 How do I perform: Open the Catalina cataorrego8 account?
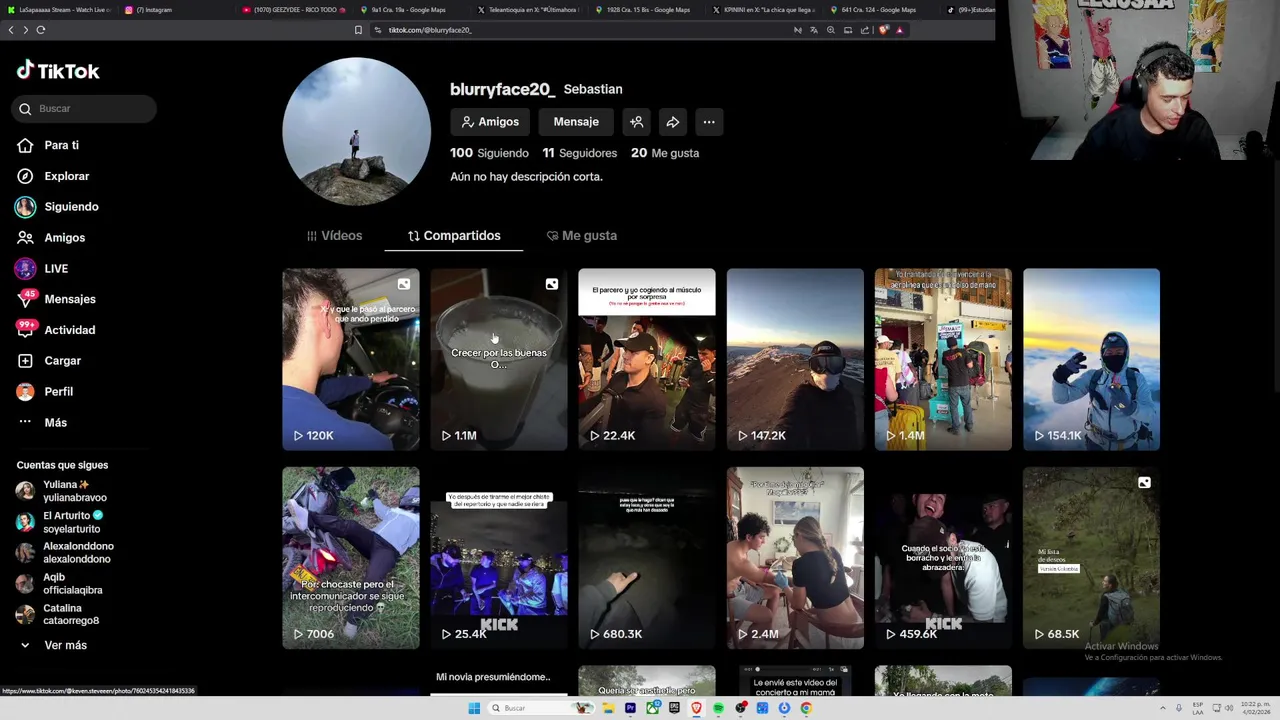pyautogui.click(x=57, y=614)
